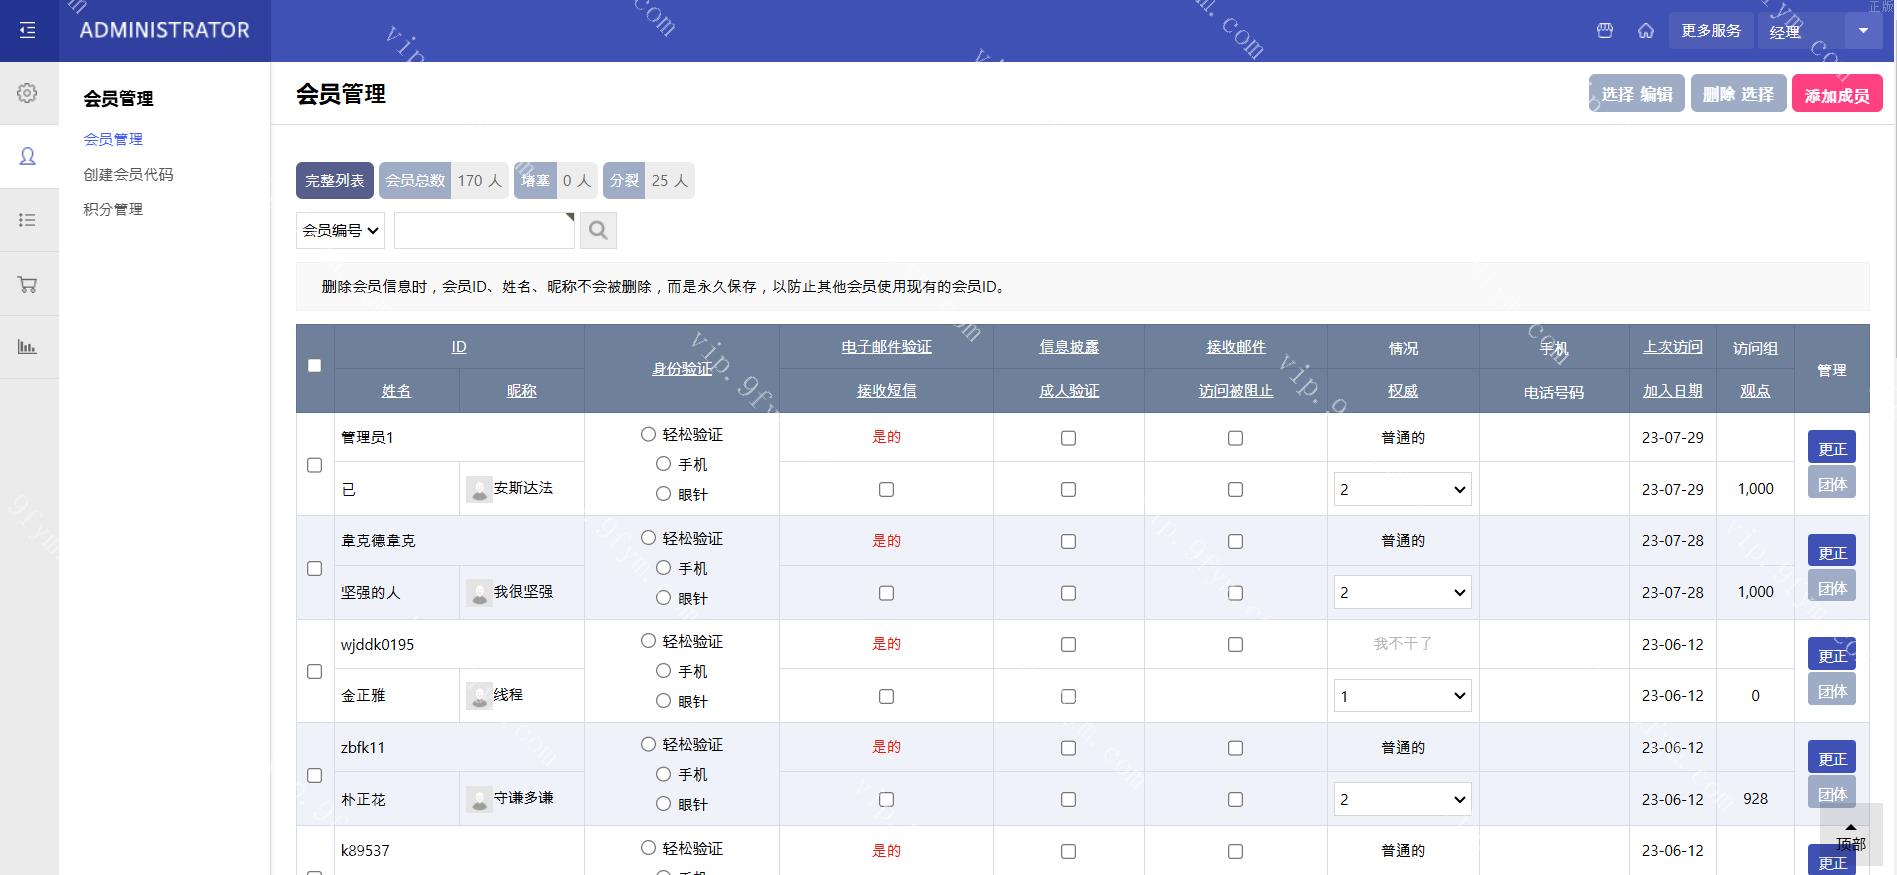Open the 会员编号 search field dropdown
Viewport: 1897px width, 875px height.
pos(340,231)
